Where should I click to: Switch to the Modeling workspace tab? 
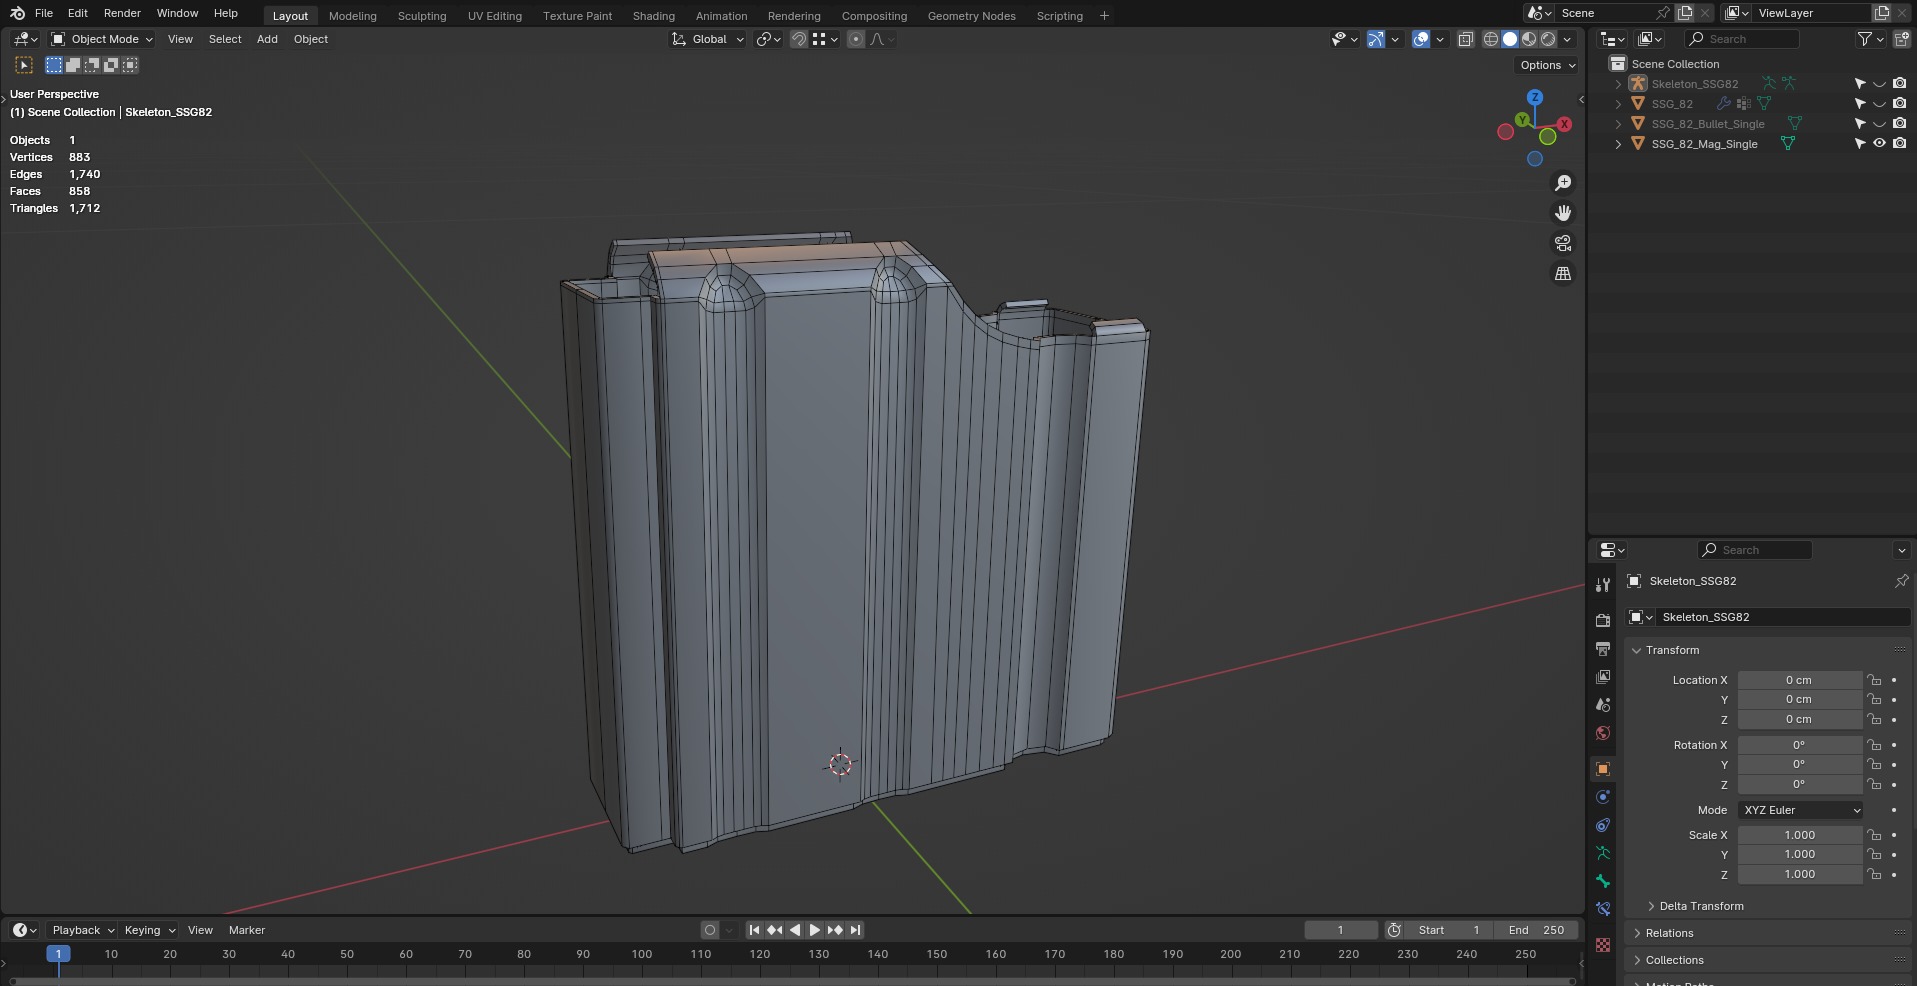[x=353, y=16]
